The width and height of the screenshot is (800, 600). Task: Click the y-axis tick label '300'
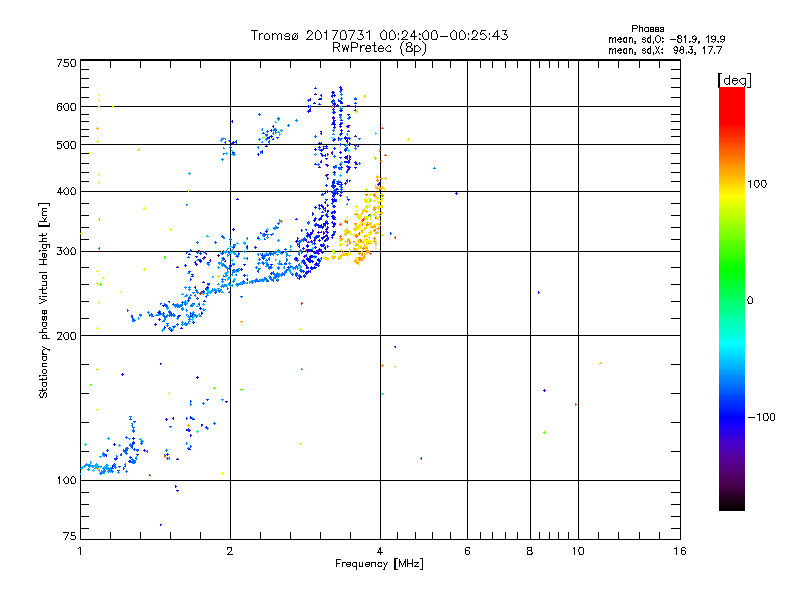pyautogui.click(x=66, y=252)
